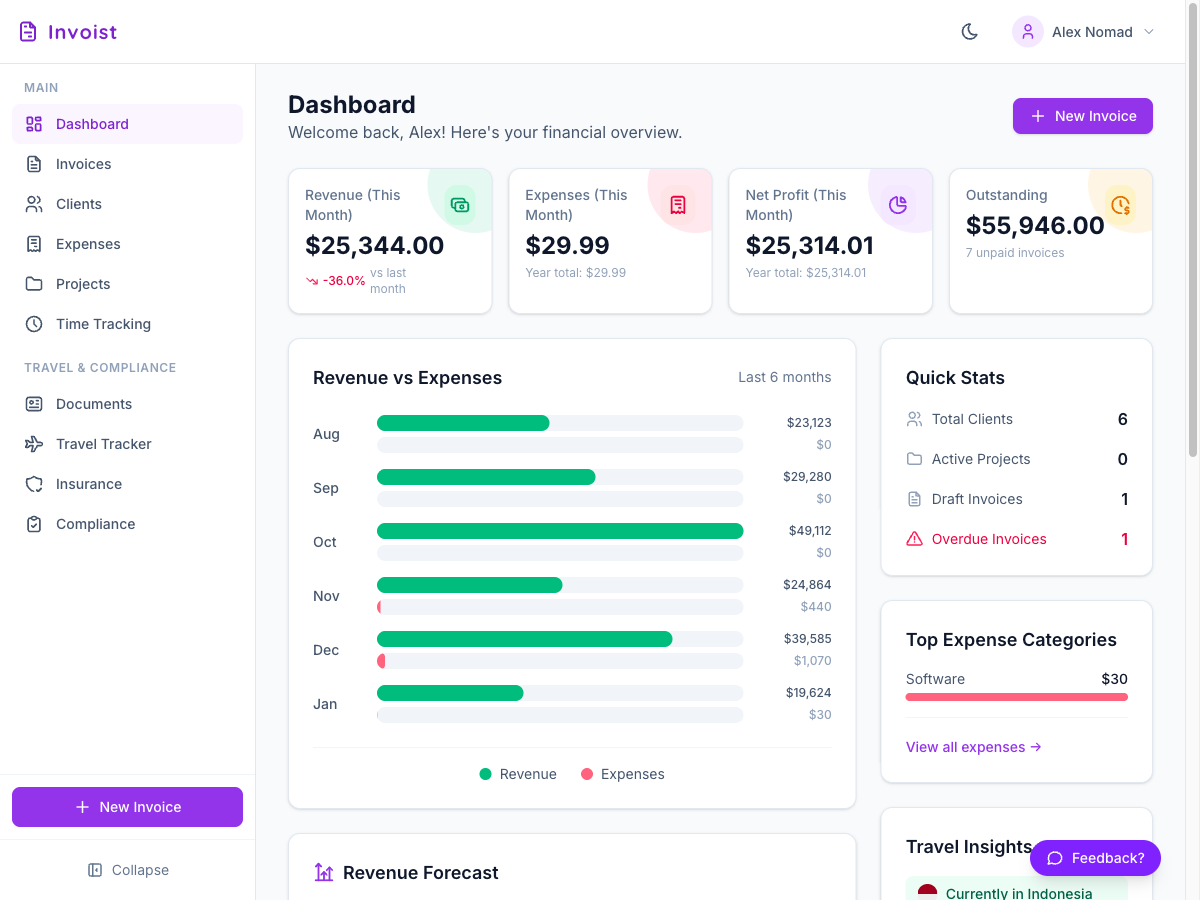The height and width of the screenshot is (900, 1200).
Task: Open the Feedback chat button
Action: click(1095, 858)
